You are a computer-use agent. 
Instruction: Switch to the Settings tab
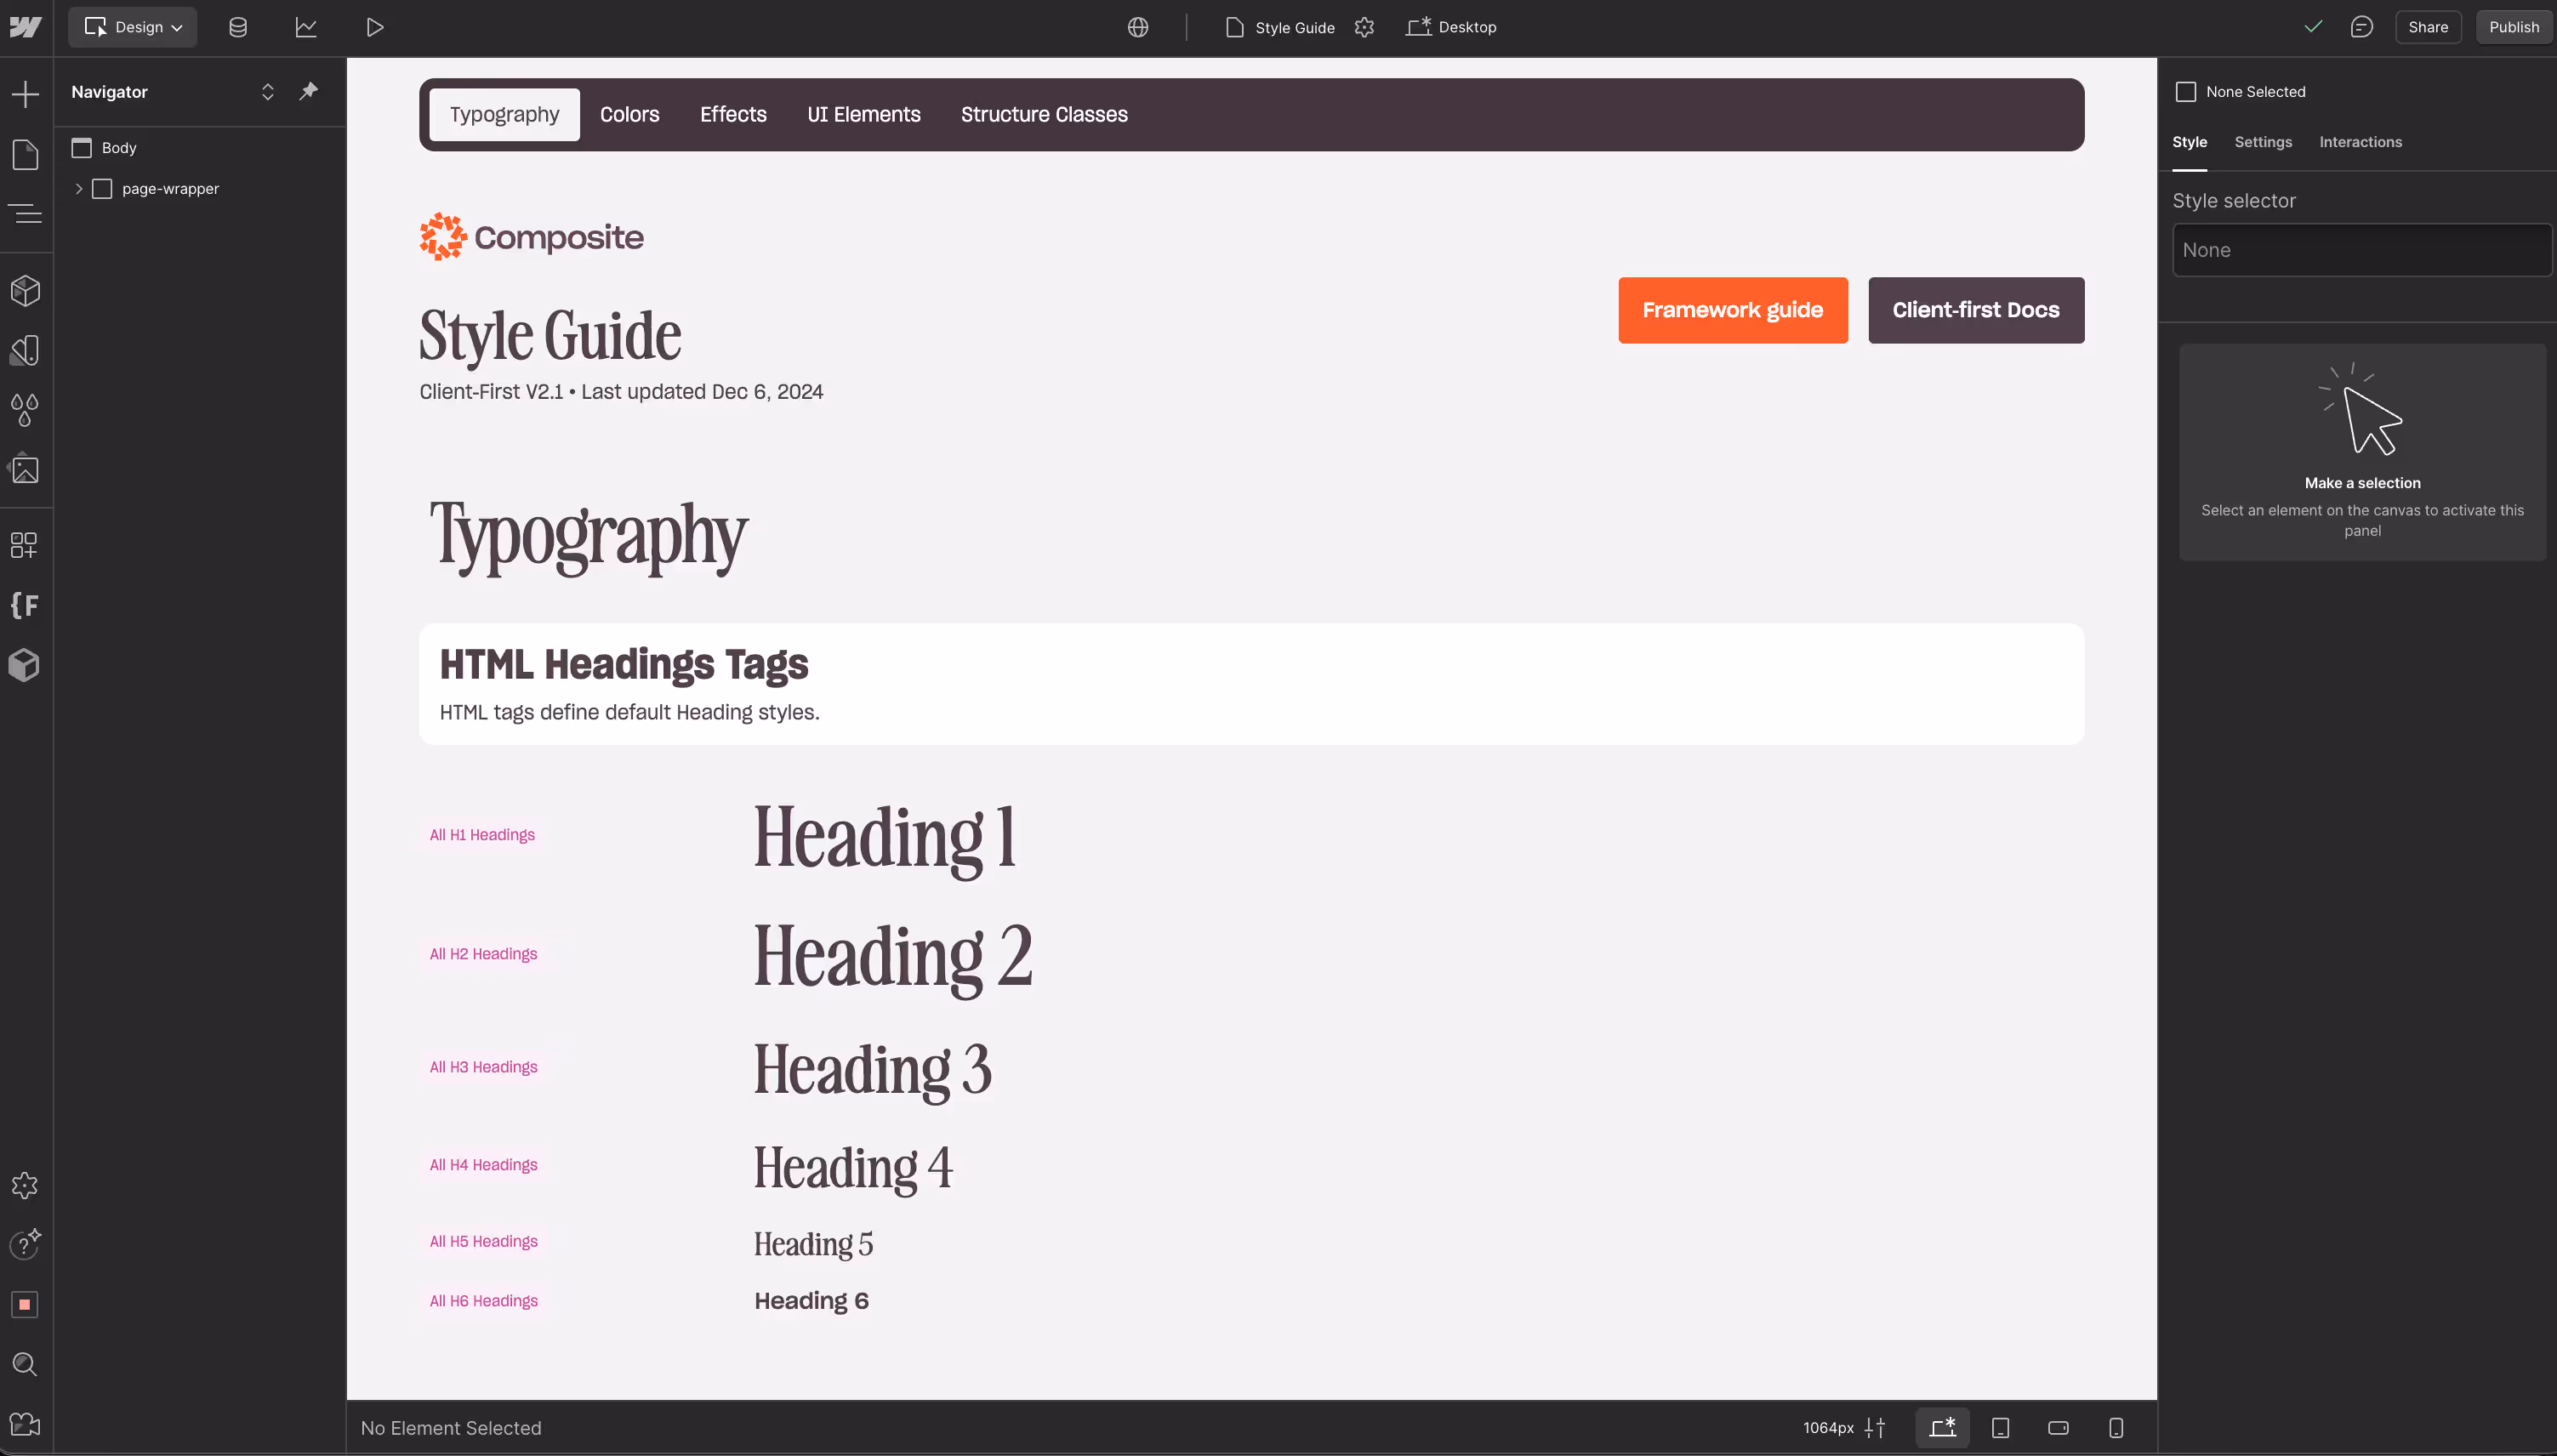pyautogui.click(x=2263, y=142)
